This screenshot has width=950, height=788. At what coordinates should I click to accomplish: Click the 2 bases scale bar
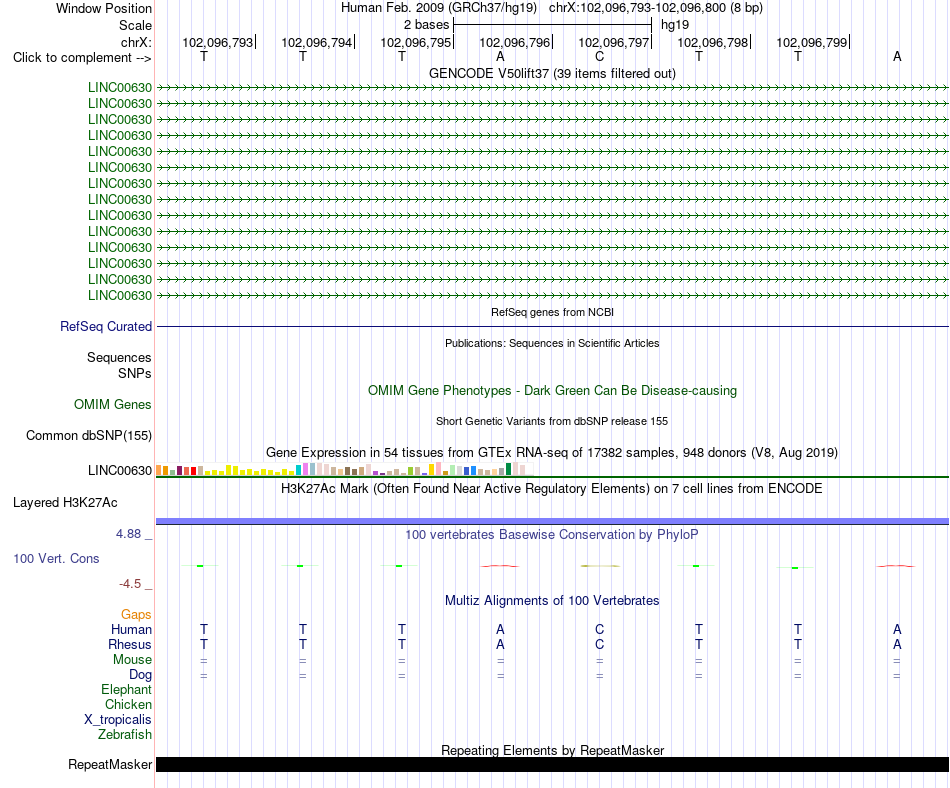[x=553, y=25]
